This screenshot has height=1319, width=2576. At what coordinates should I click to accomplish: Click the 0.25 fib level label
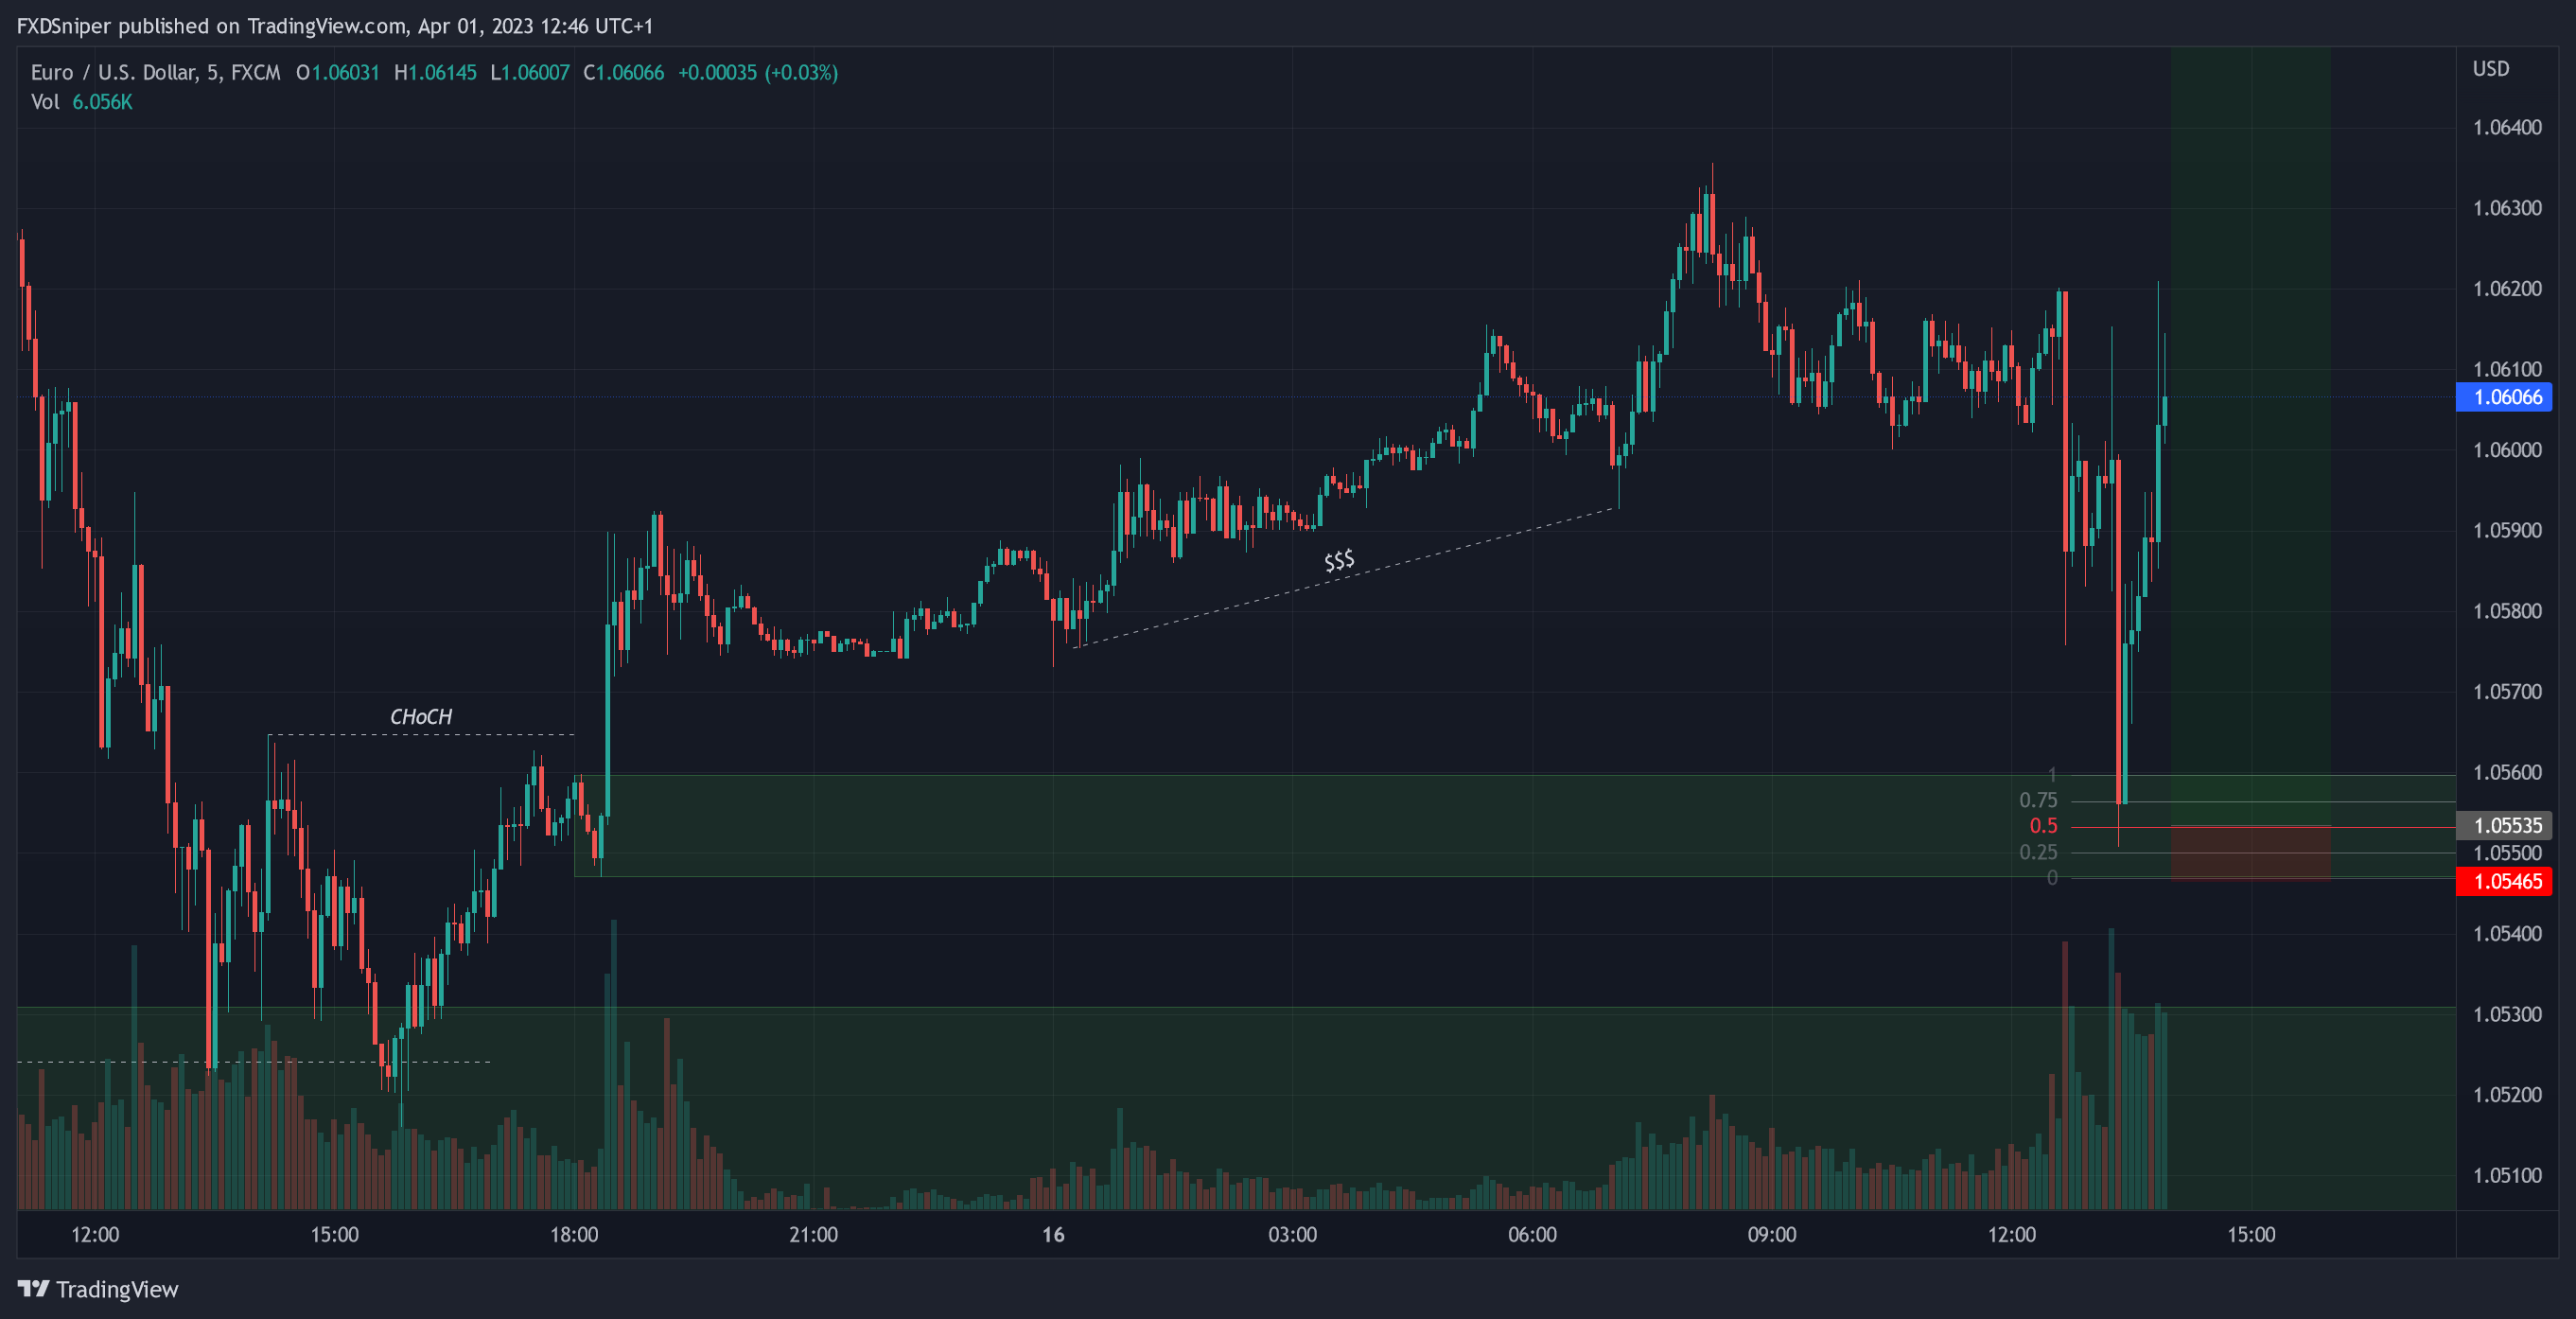(2037, 852)
